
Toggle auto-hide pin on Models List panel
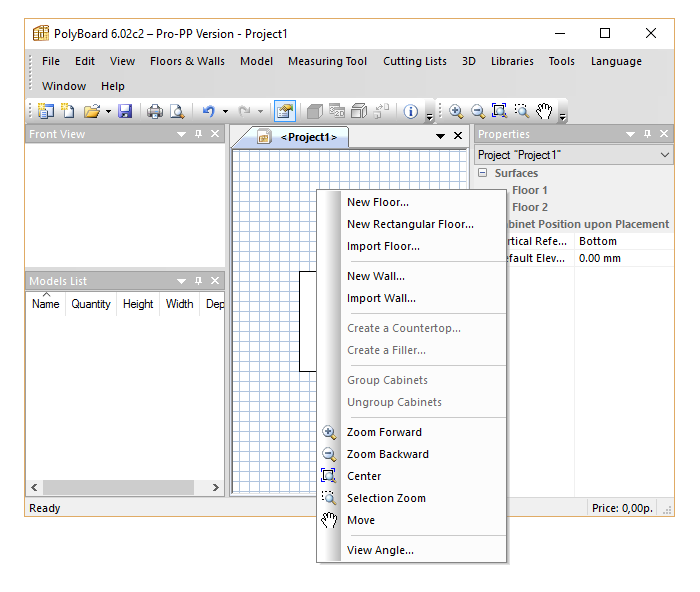coord(198,281)
